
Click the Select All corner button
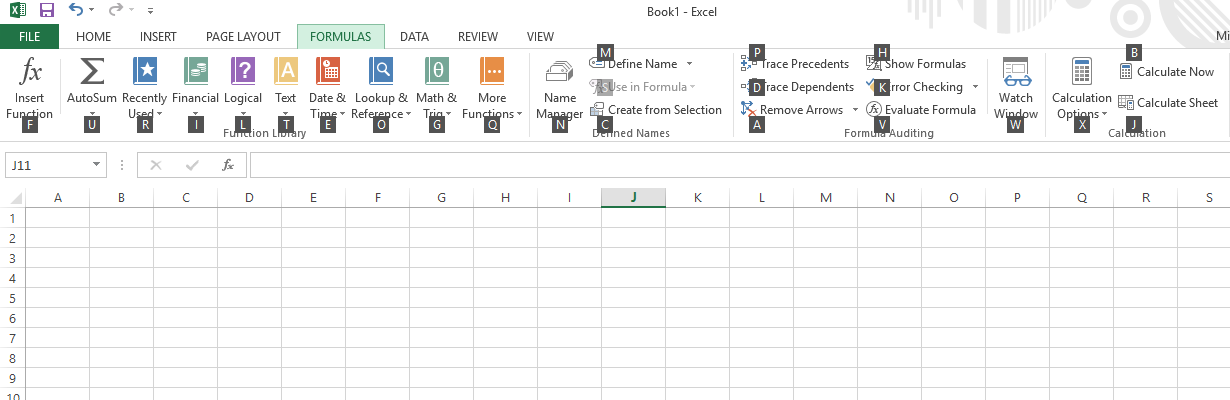(12, 198)
